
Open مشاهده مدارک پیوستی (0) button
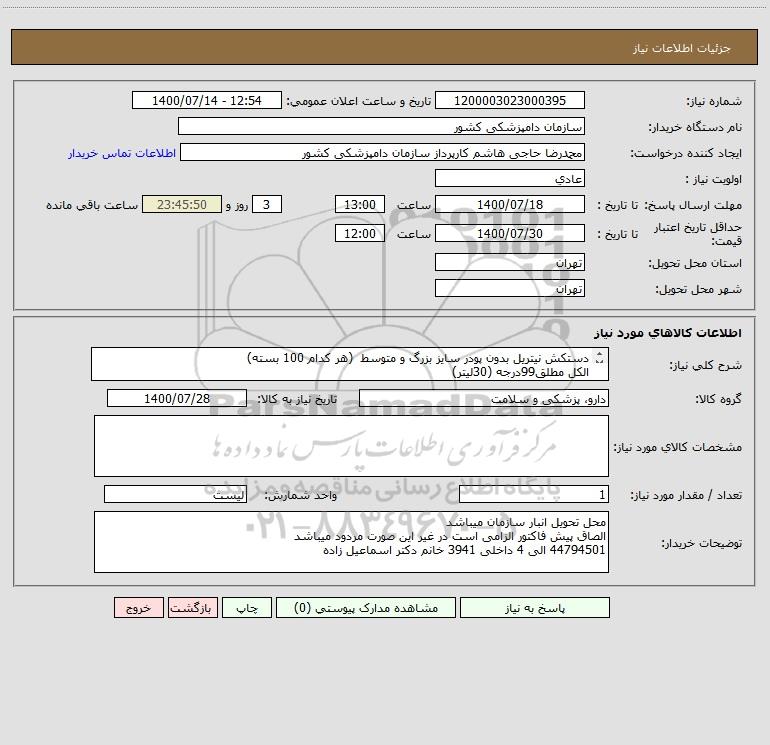(366, 608)
